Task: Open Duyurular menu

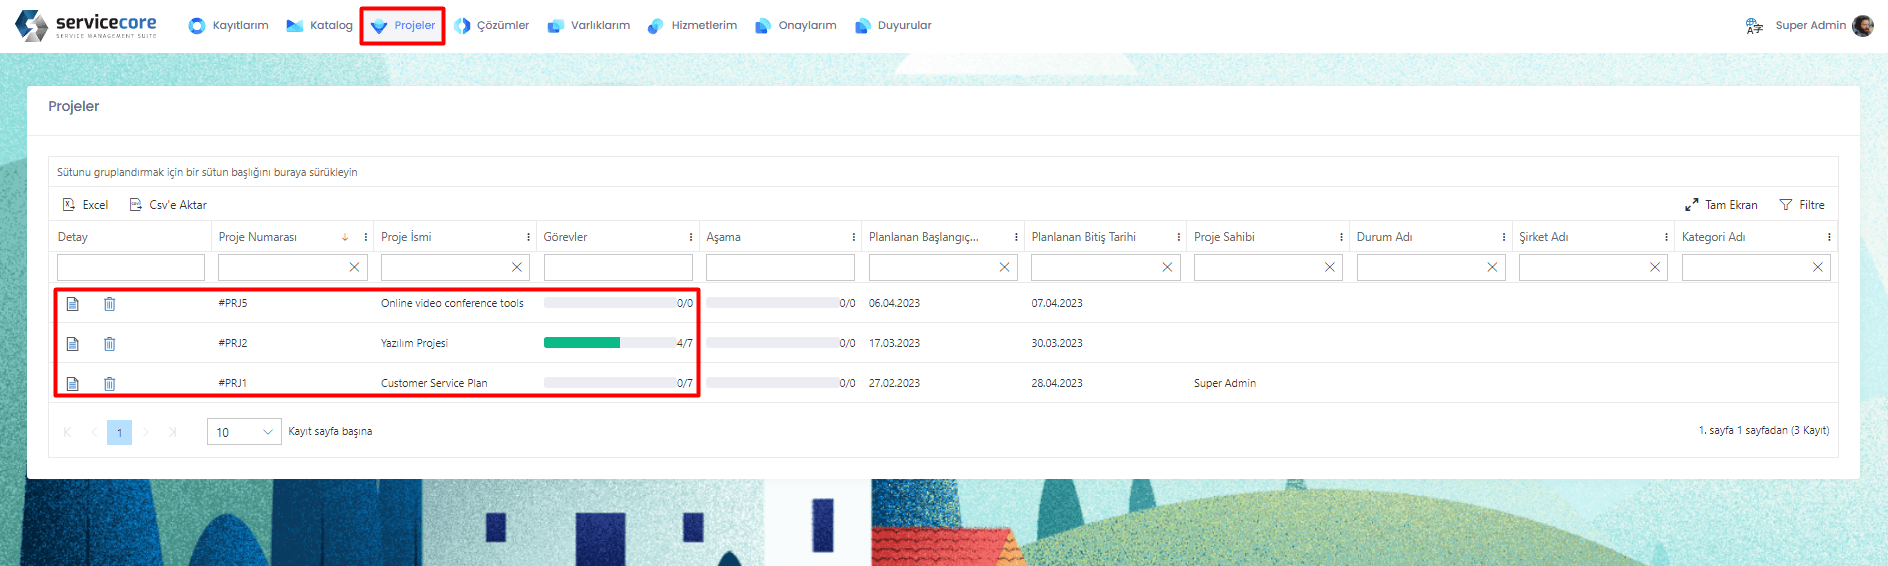Action: 893,26
